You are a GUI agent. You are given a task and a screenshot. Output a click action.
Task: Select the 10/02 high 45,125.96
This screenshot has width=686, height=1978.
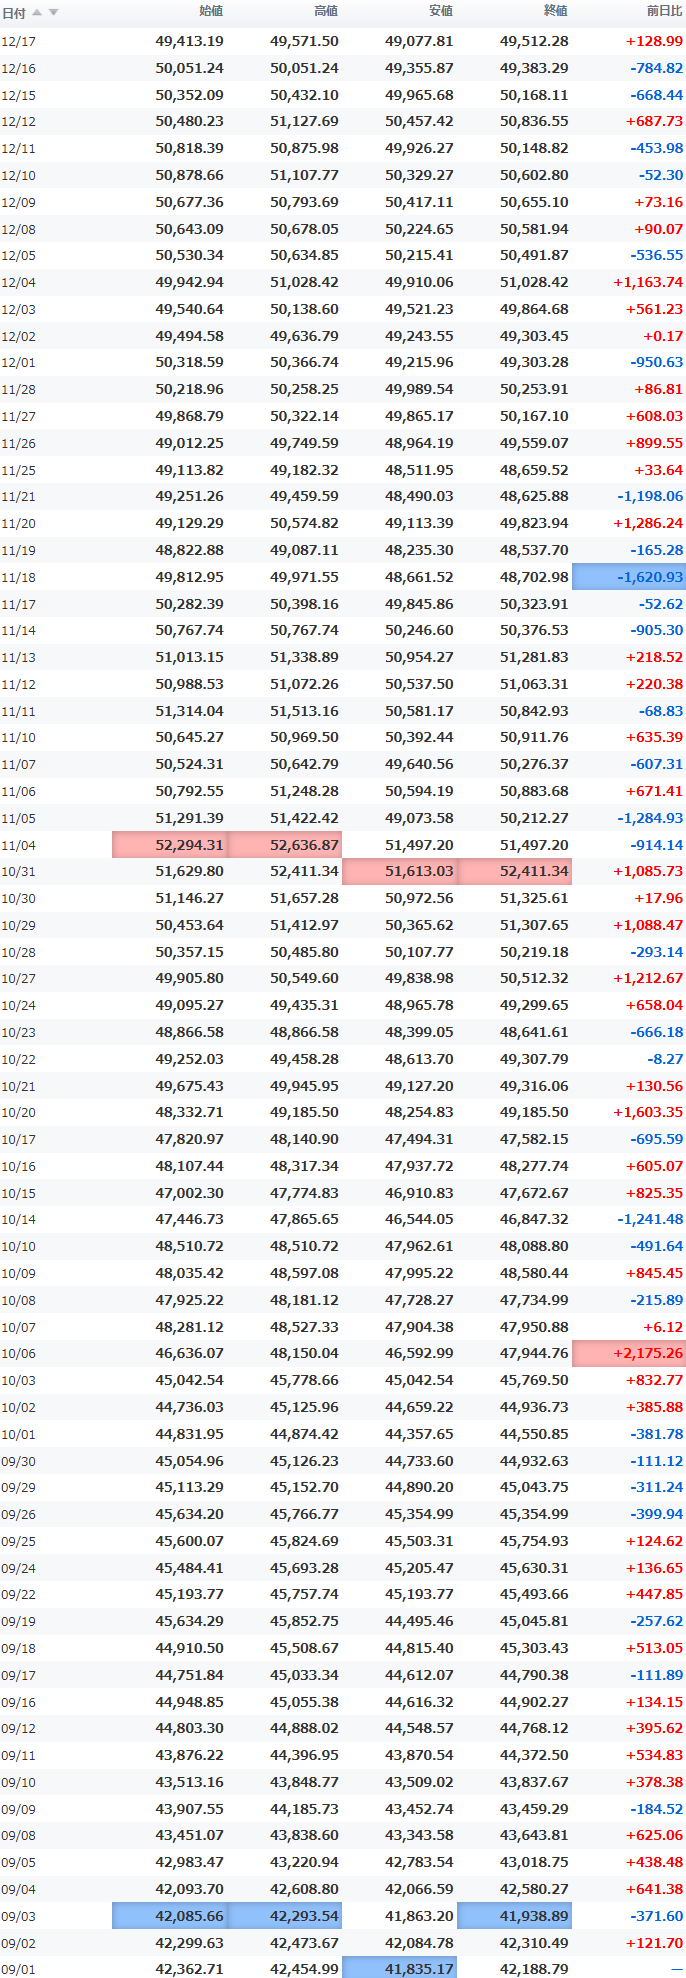[x=304, y=1407]
